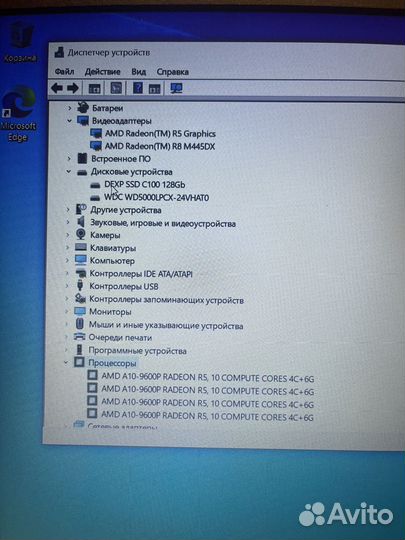The height and width of the screenshot is (540, 405).
Task: Click the mouse devices icon
Action: click(80, 324)
